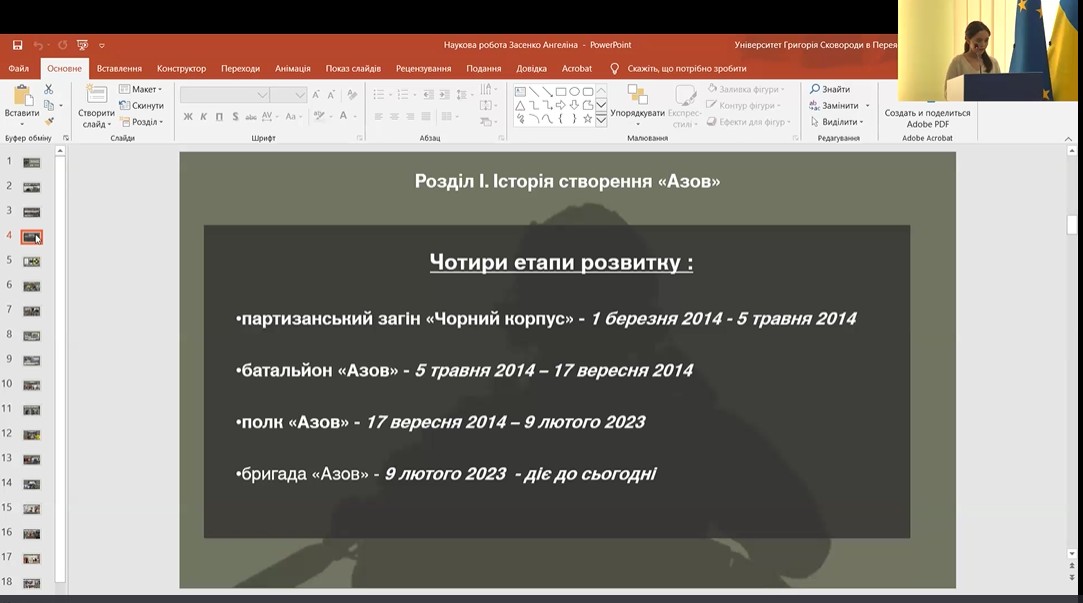Choose the Triangle shape in the gallery
Image resolution: width=1083 pixels, height=603 pixels.
click(x=520, y=105)
